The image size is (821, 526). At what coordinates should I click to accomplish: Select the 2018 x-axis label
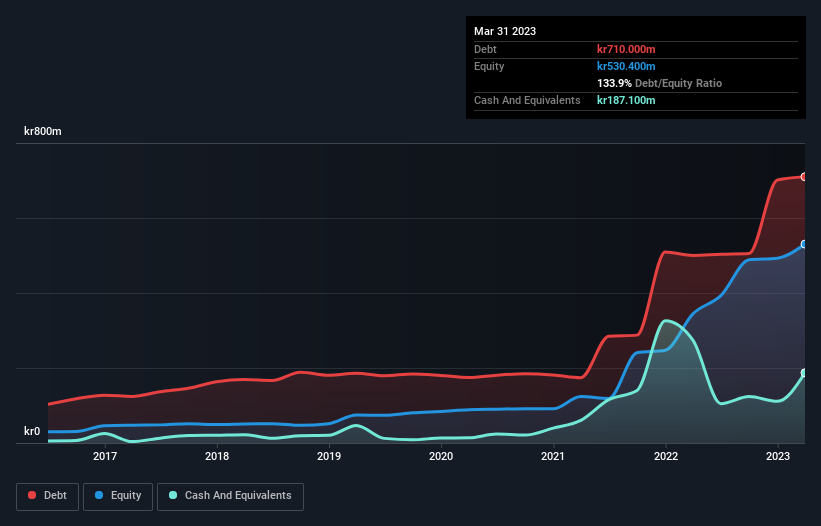coord(217,456)
